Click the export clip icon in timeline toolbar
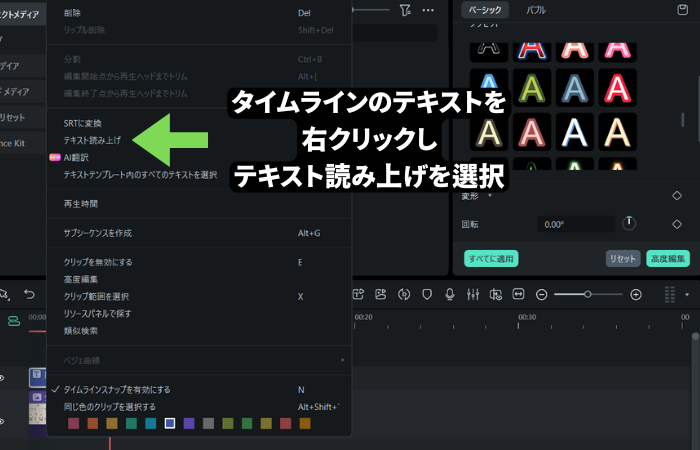This screenshot has width=700, height=450. click(x=358, y=294)
